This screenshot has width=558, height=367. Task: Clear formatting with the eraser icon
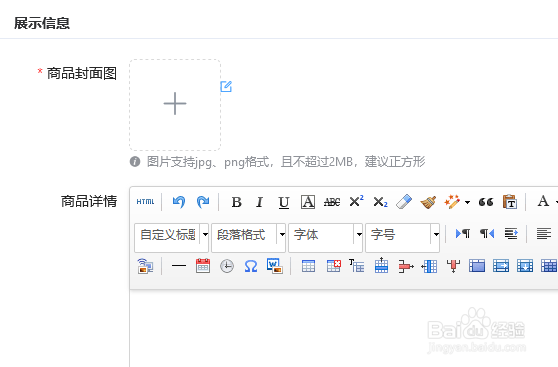(404, 201)
